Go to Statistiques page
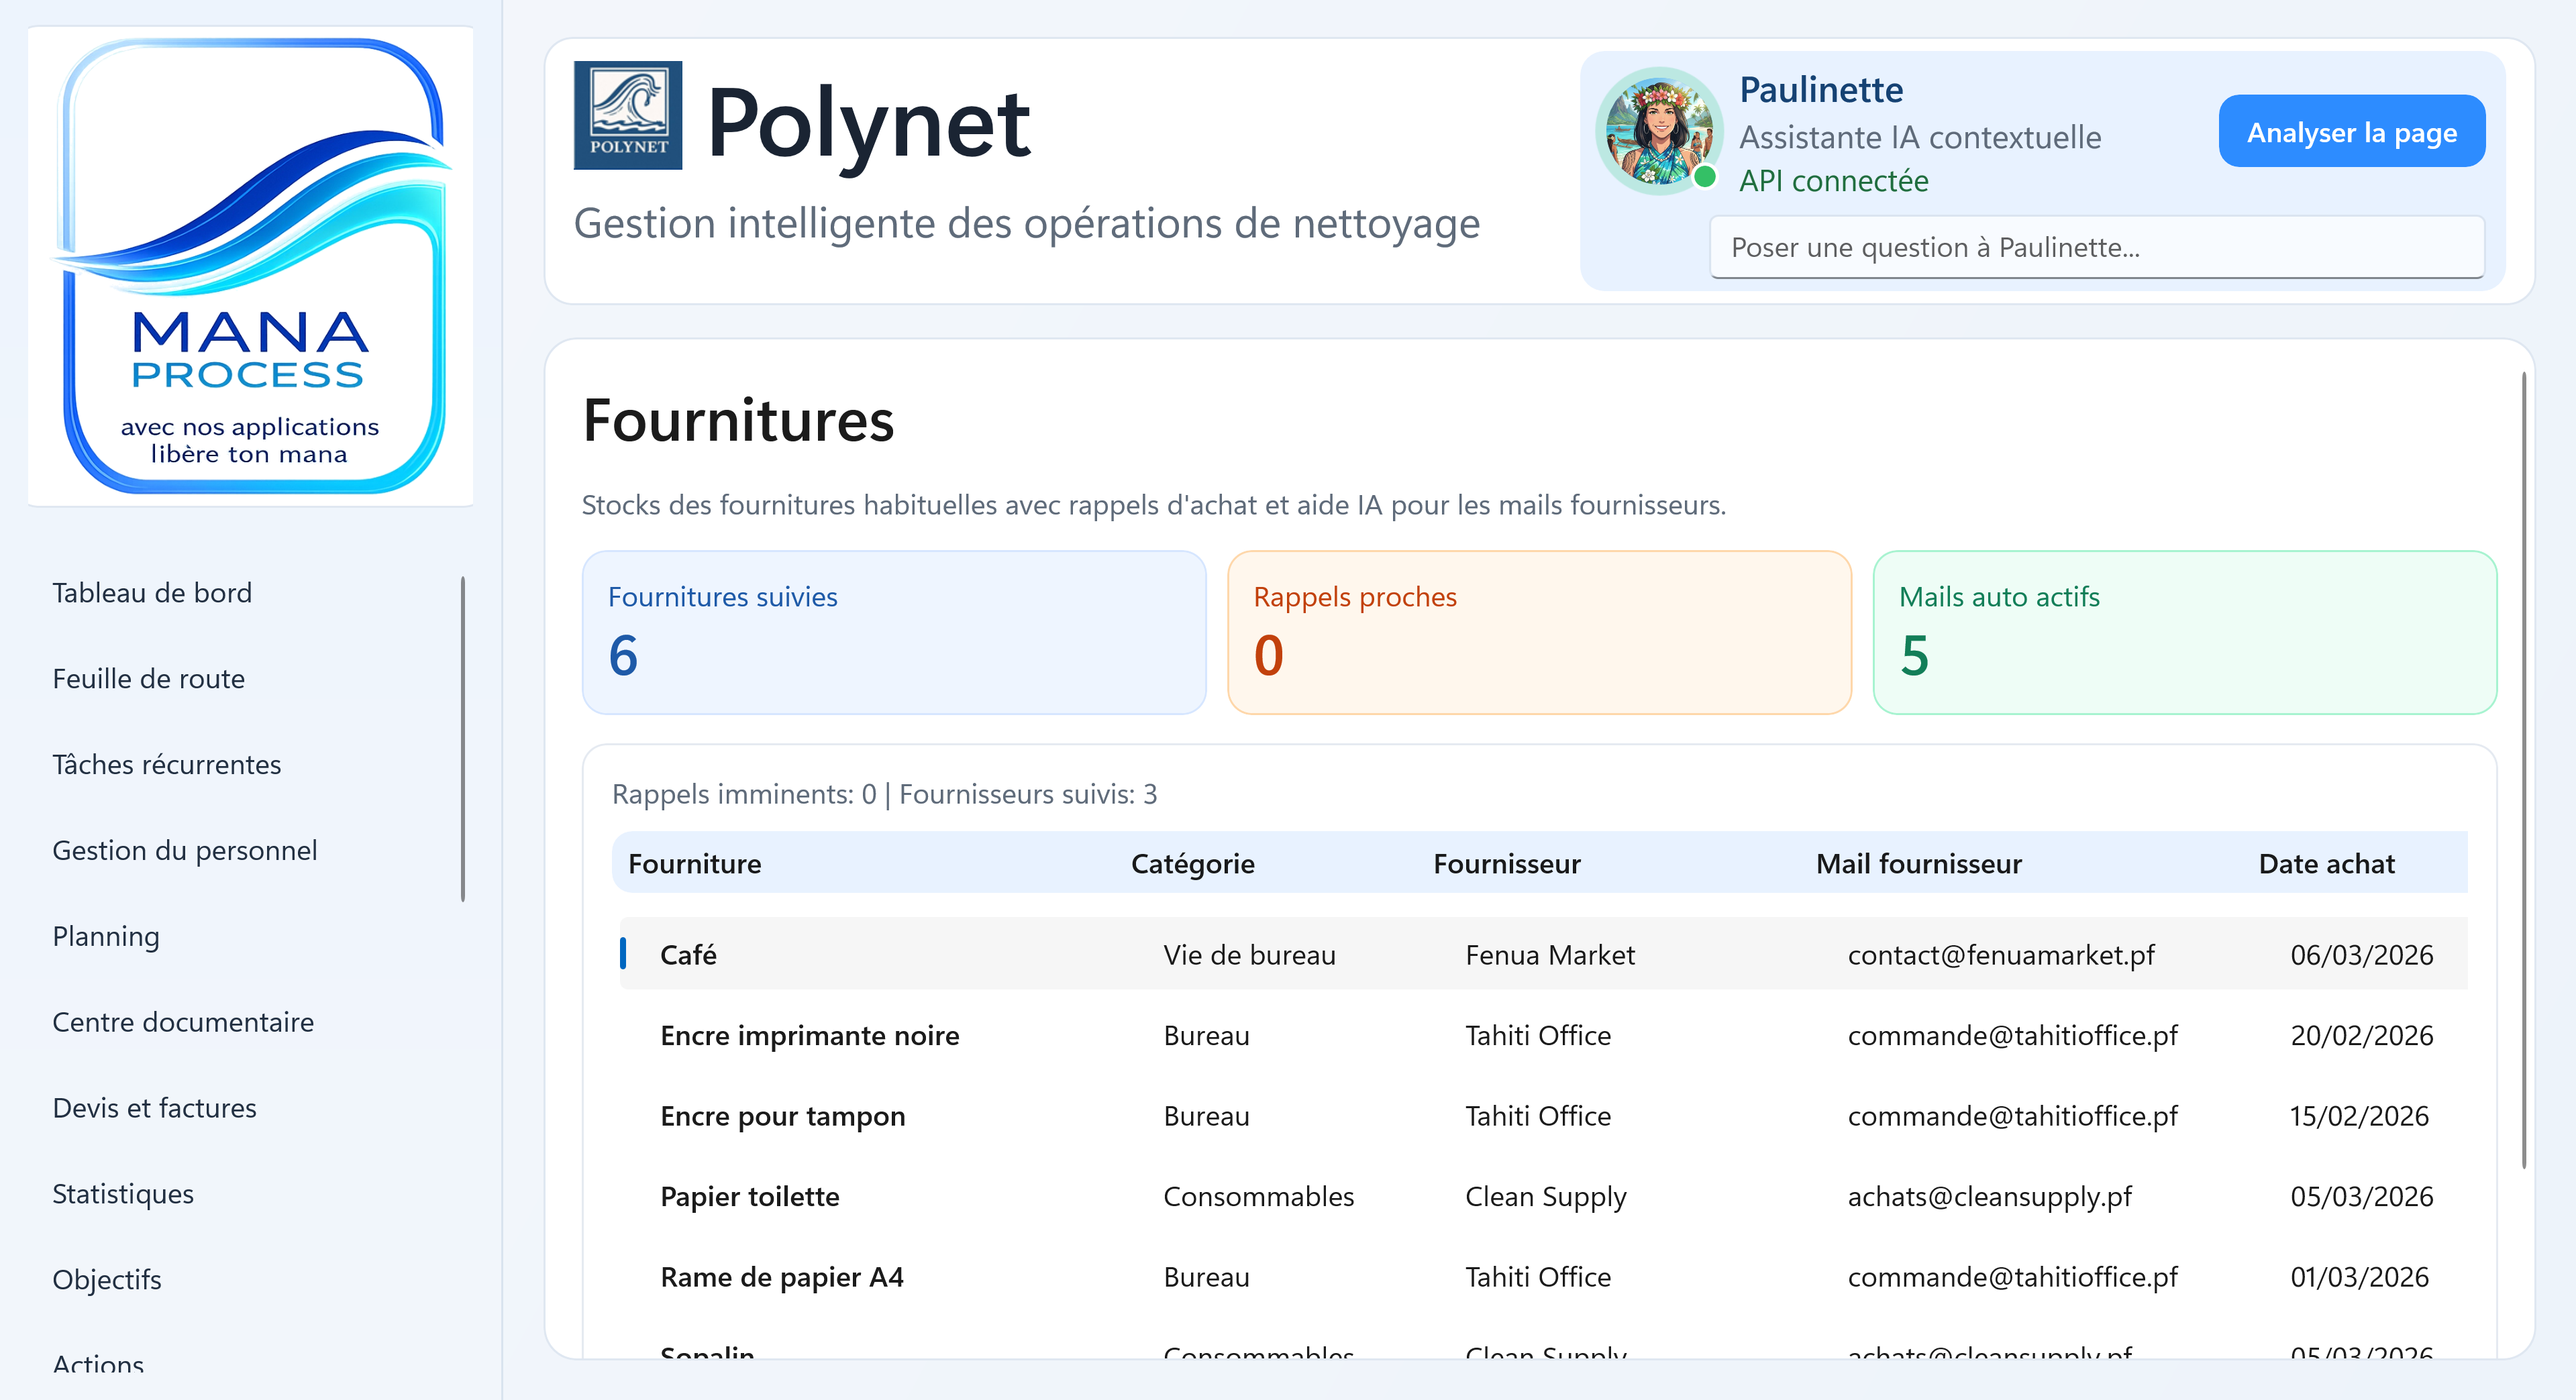 pos(123,1194)
